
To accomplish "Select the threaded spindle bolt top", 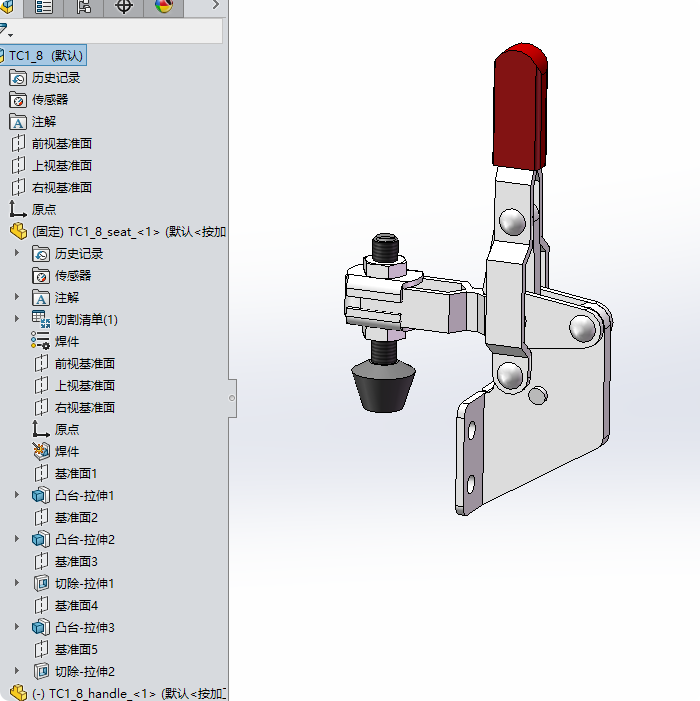I will 385,247.
